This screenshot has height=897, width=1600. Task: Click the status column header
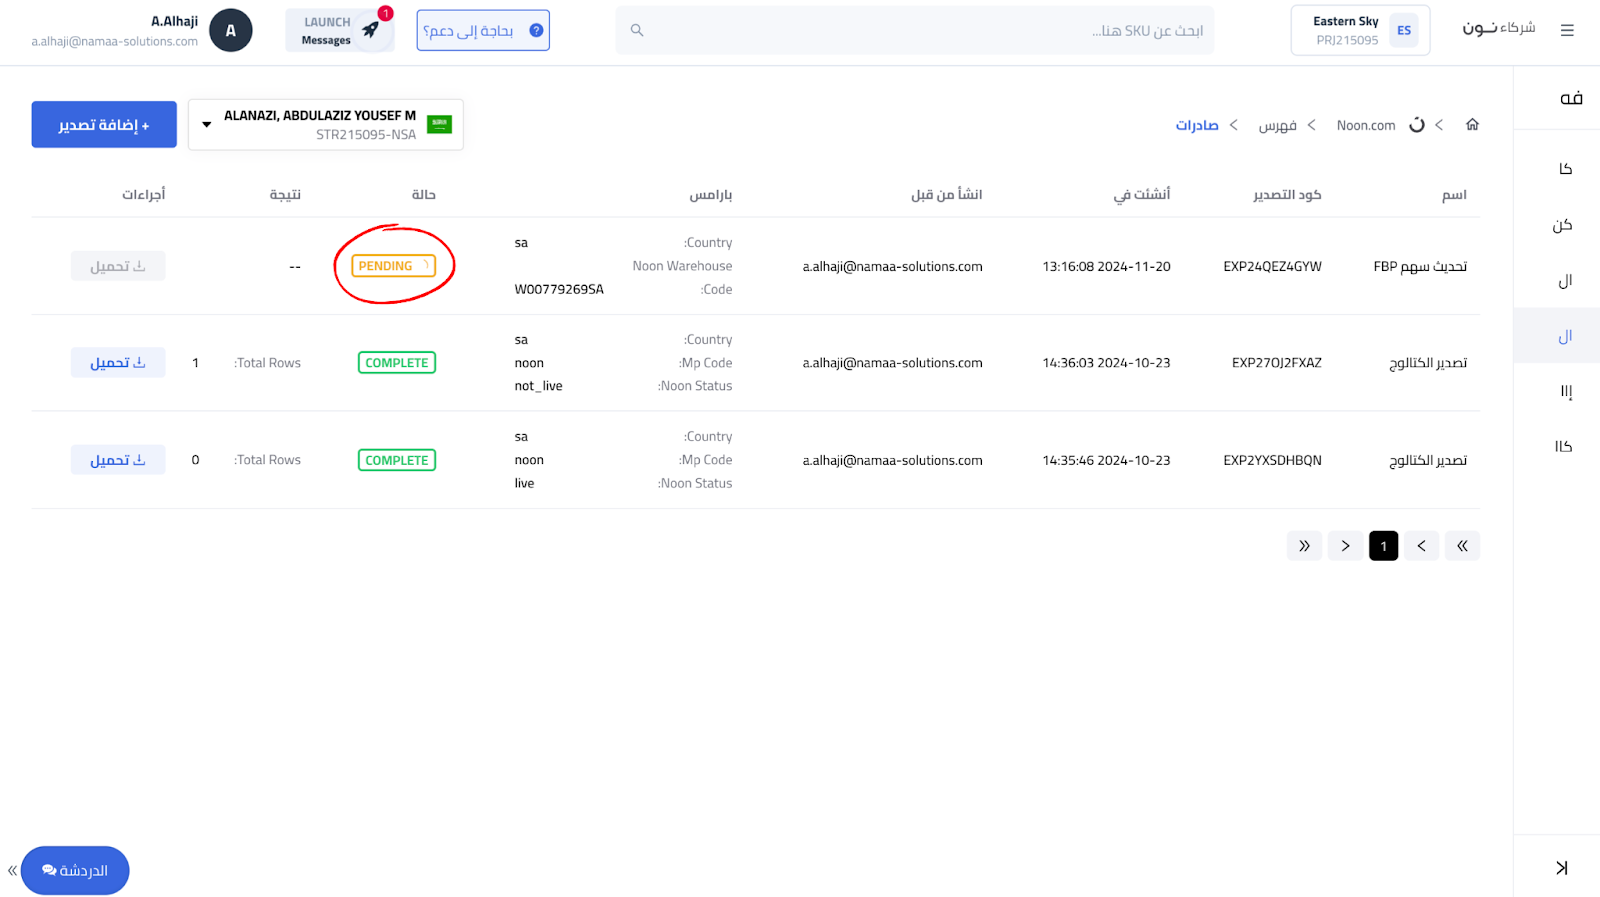point(424,195)
